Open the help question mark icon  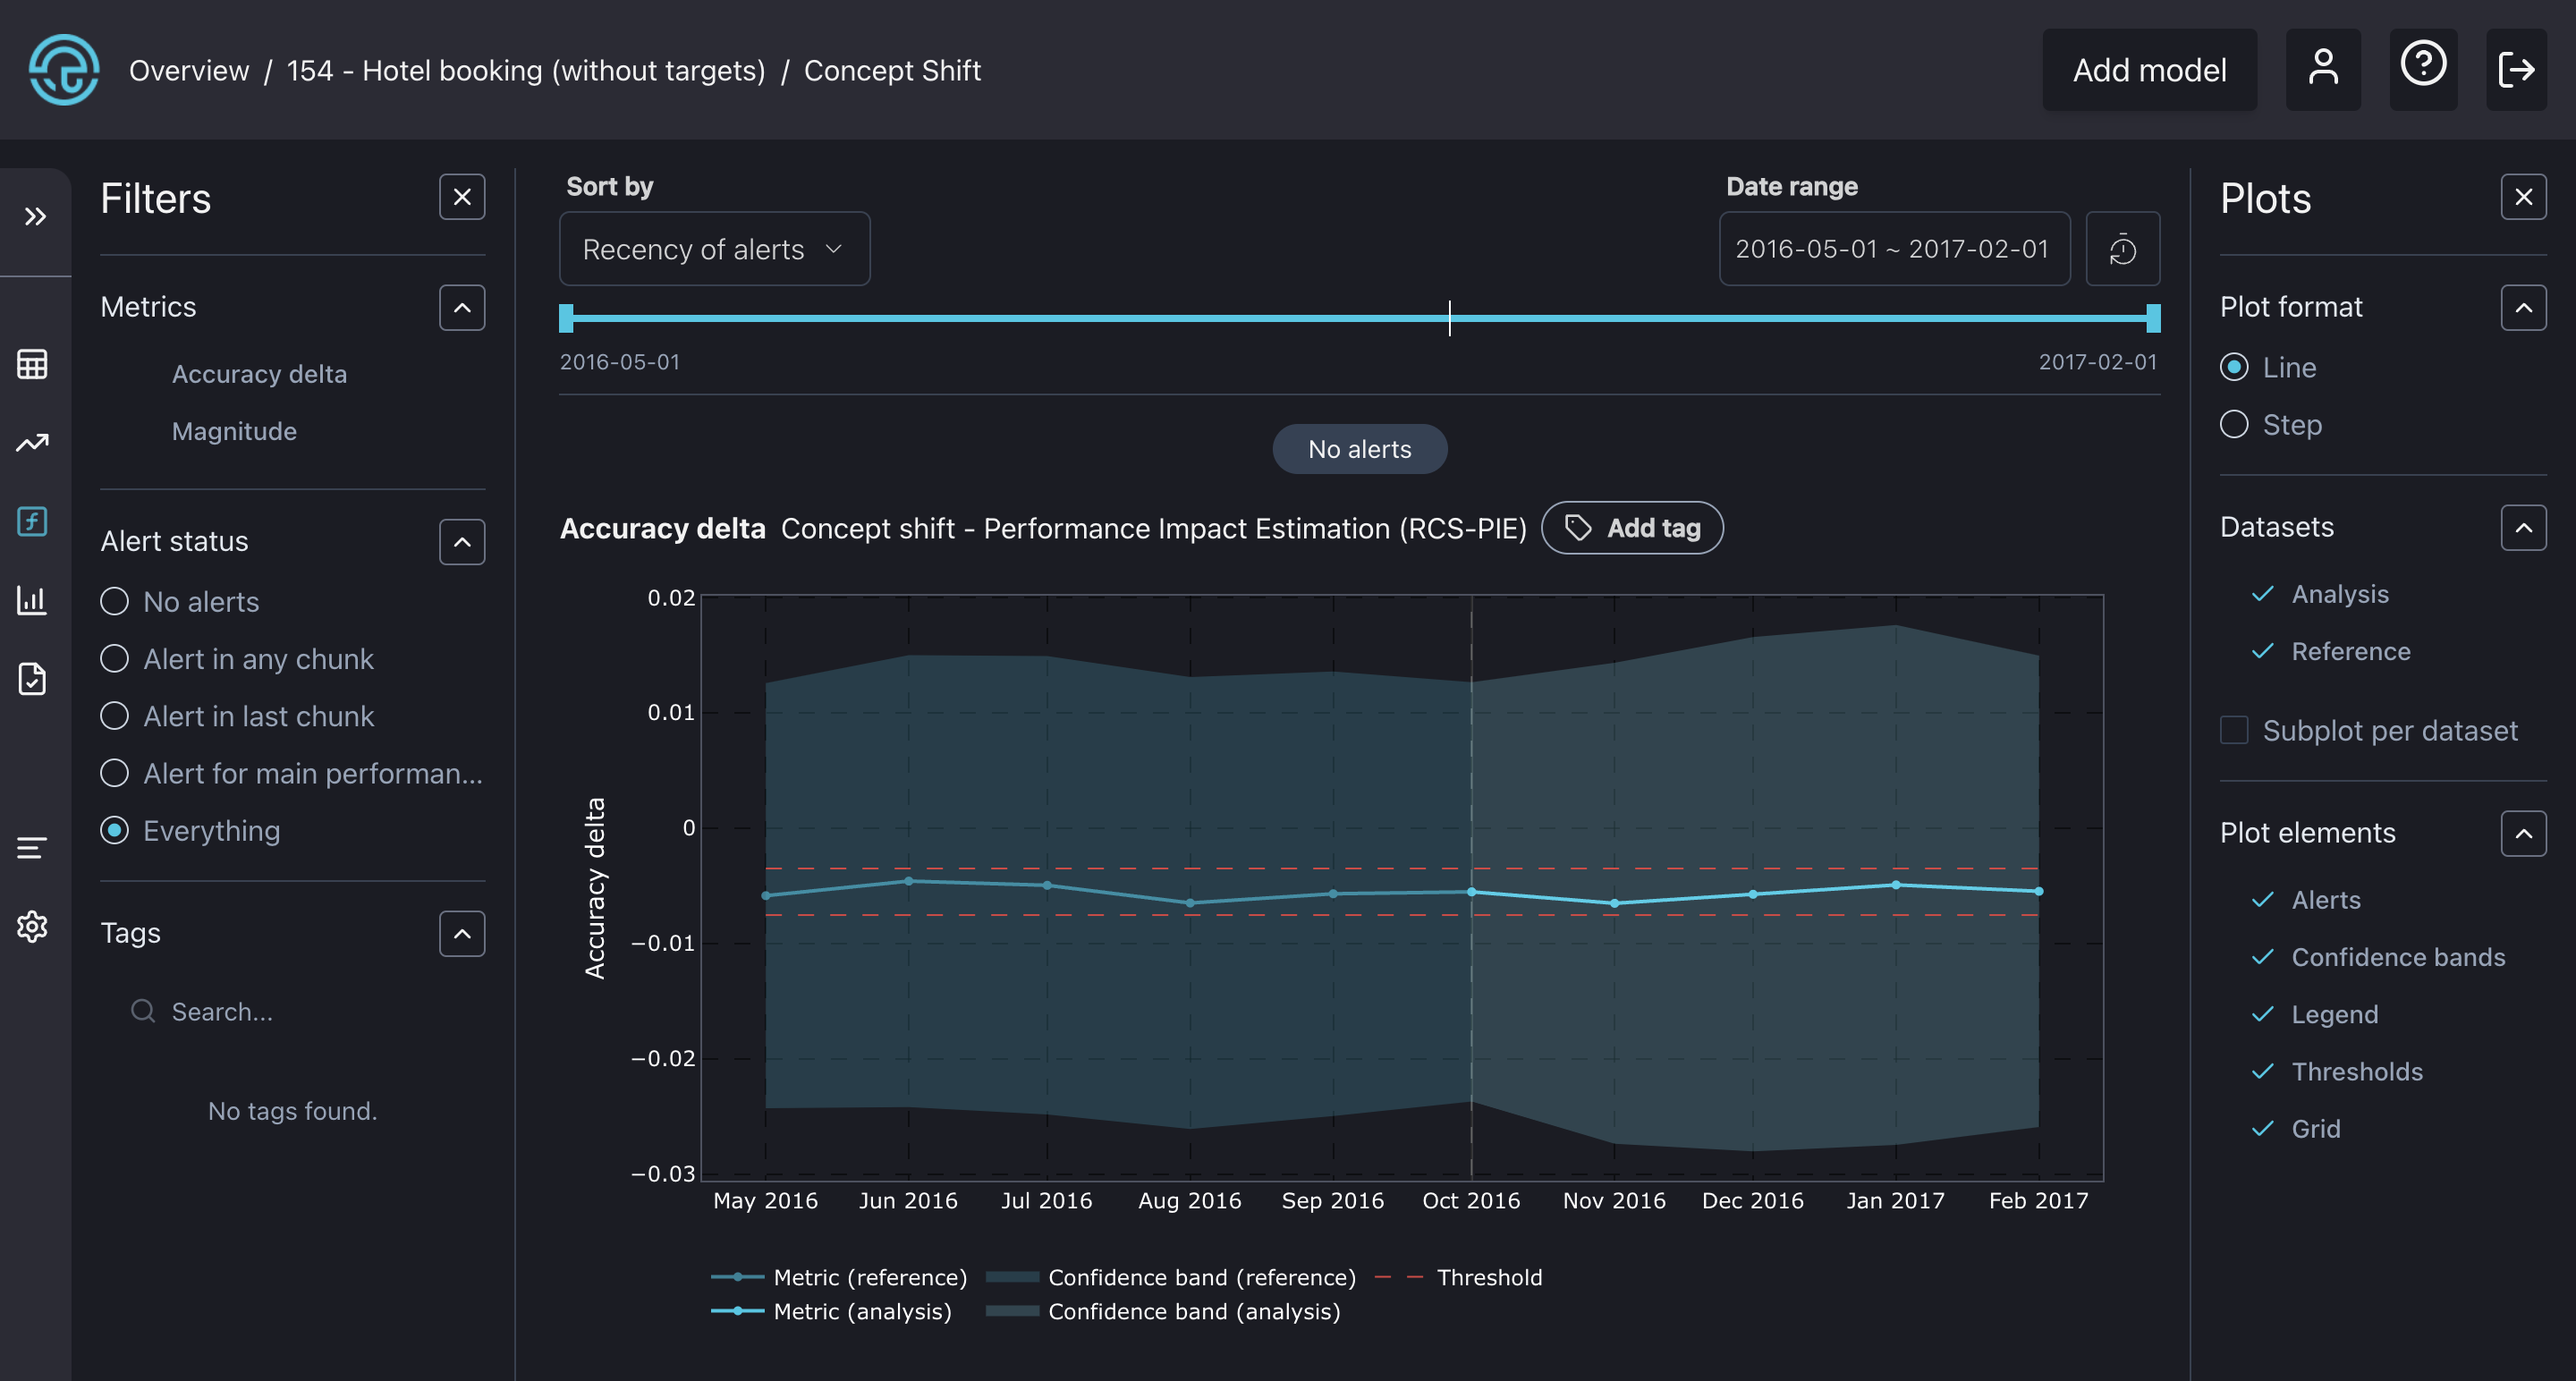point(2422,68)
